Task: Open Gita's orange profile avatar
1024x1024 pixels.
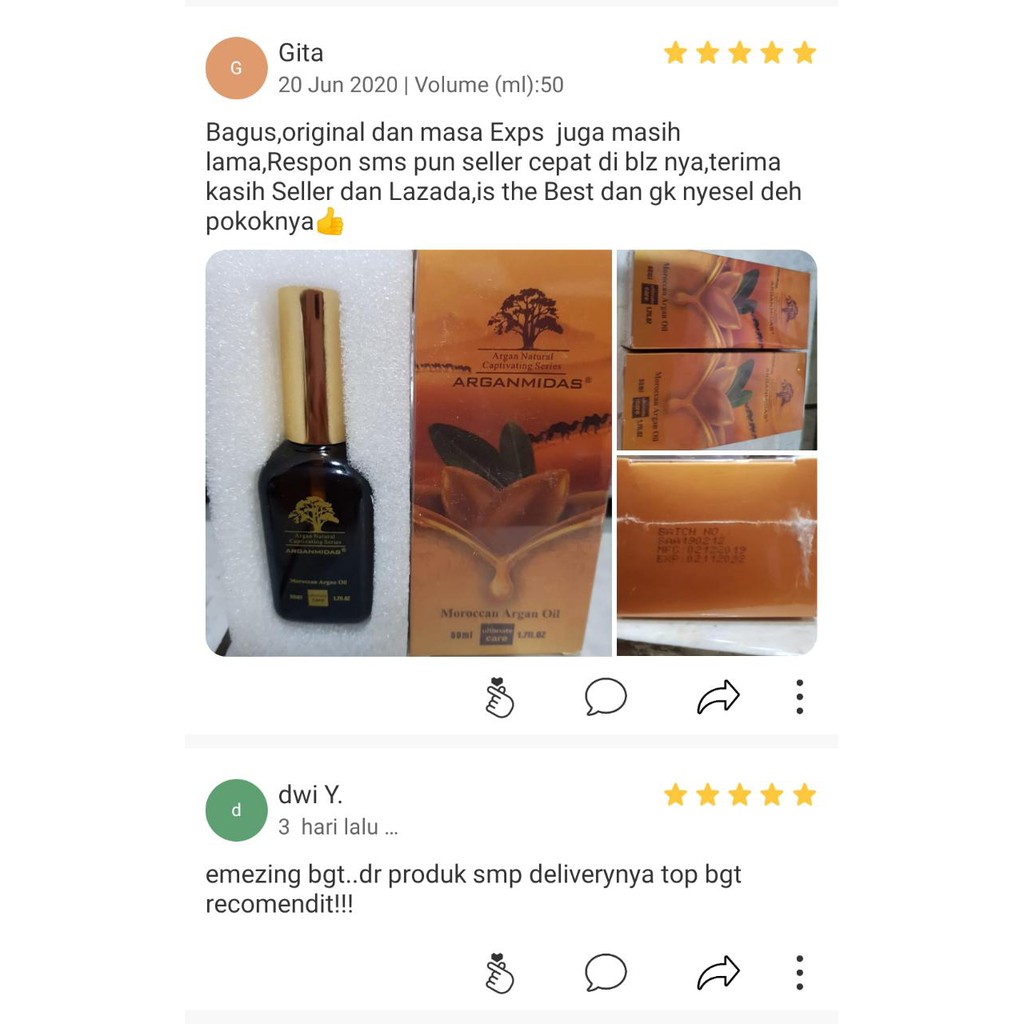Action: 236,68
